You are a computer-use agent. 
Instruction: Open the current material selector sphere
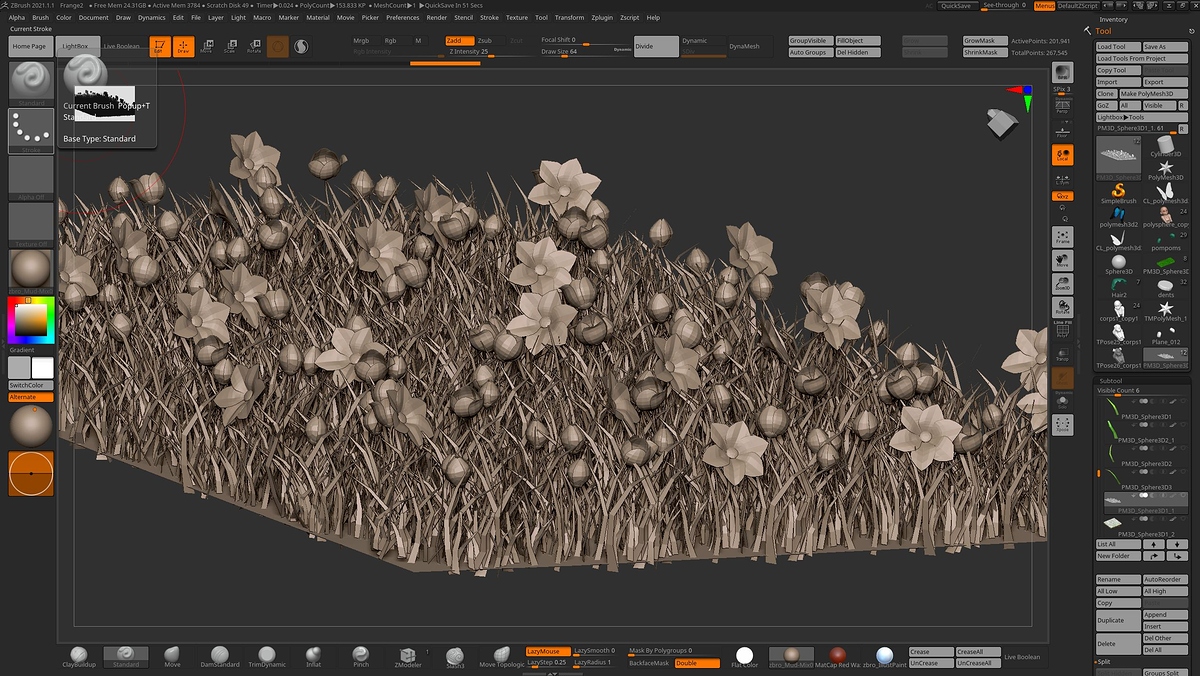click(31, 272)
